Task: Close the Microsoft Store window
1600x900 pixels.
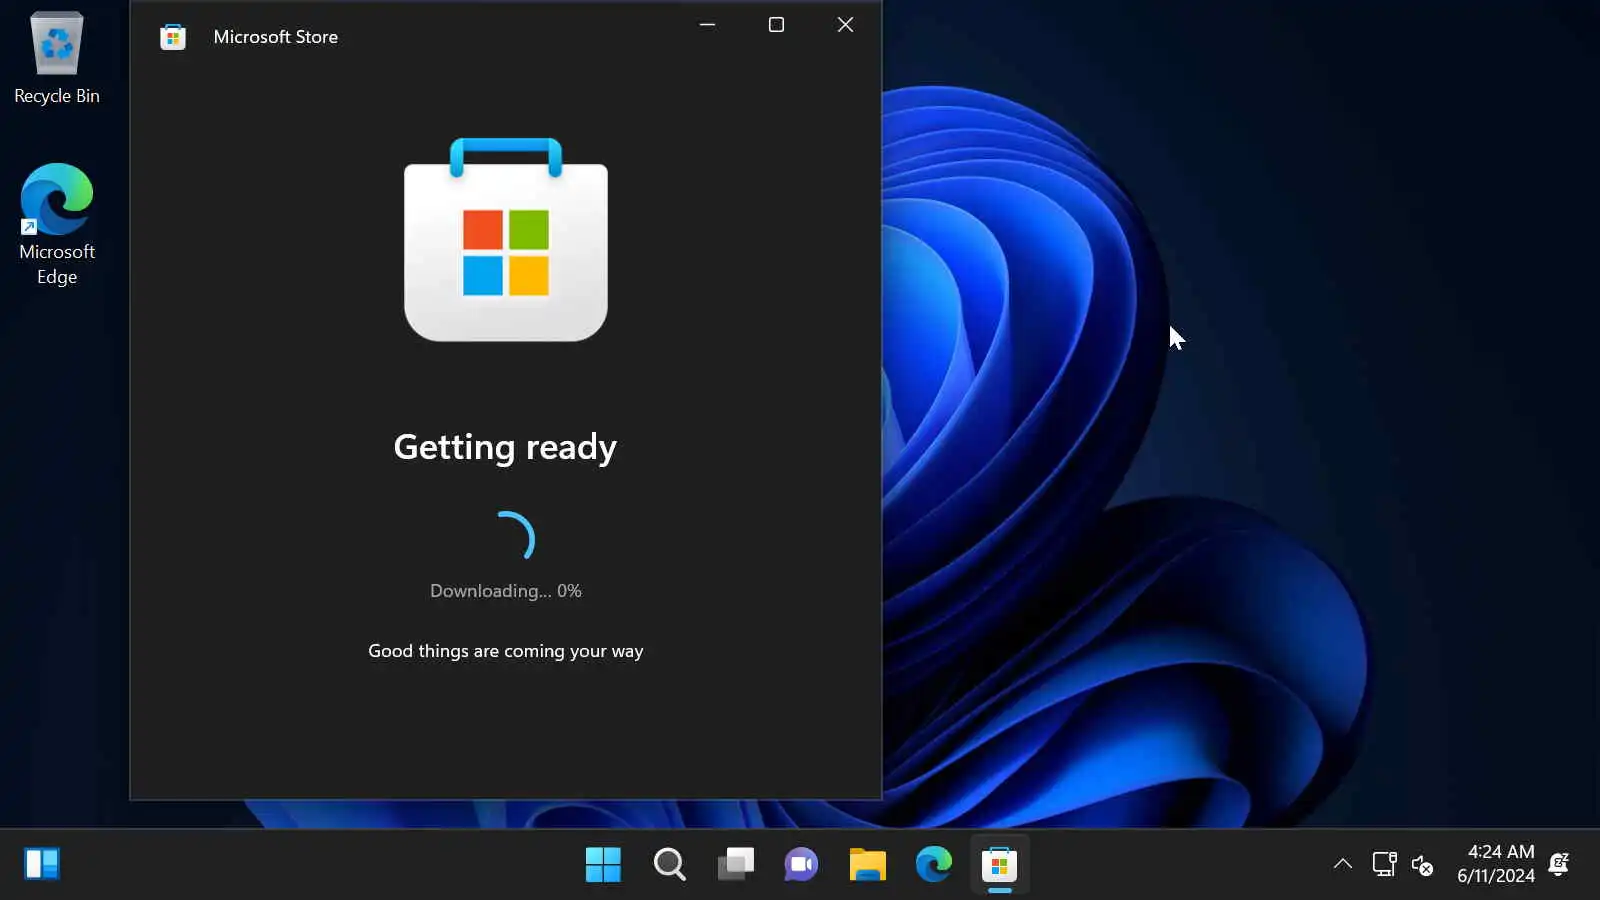Action: point(845,25)
